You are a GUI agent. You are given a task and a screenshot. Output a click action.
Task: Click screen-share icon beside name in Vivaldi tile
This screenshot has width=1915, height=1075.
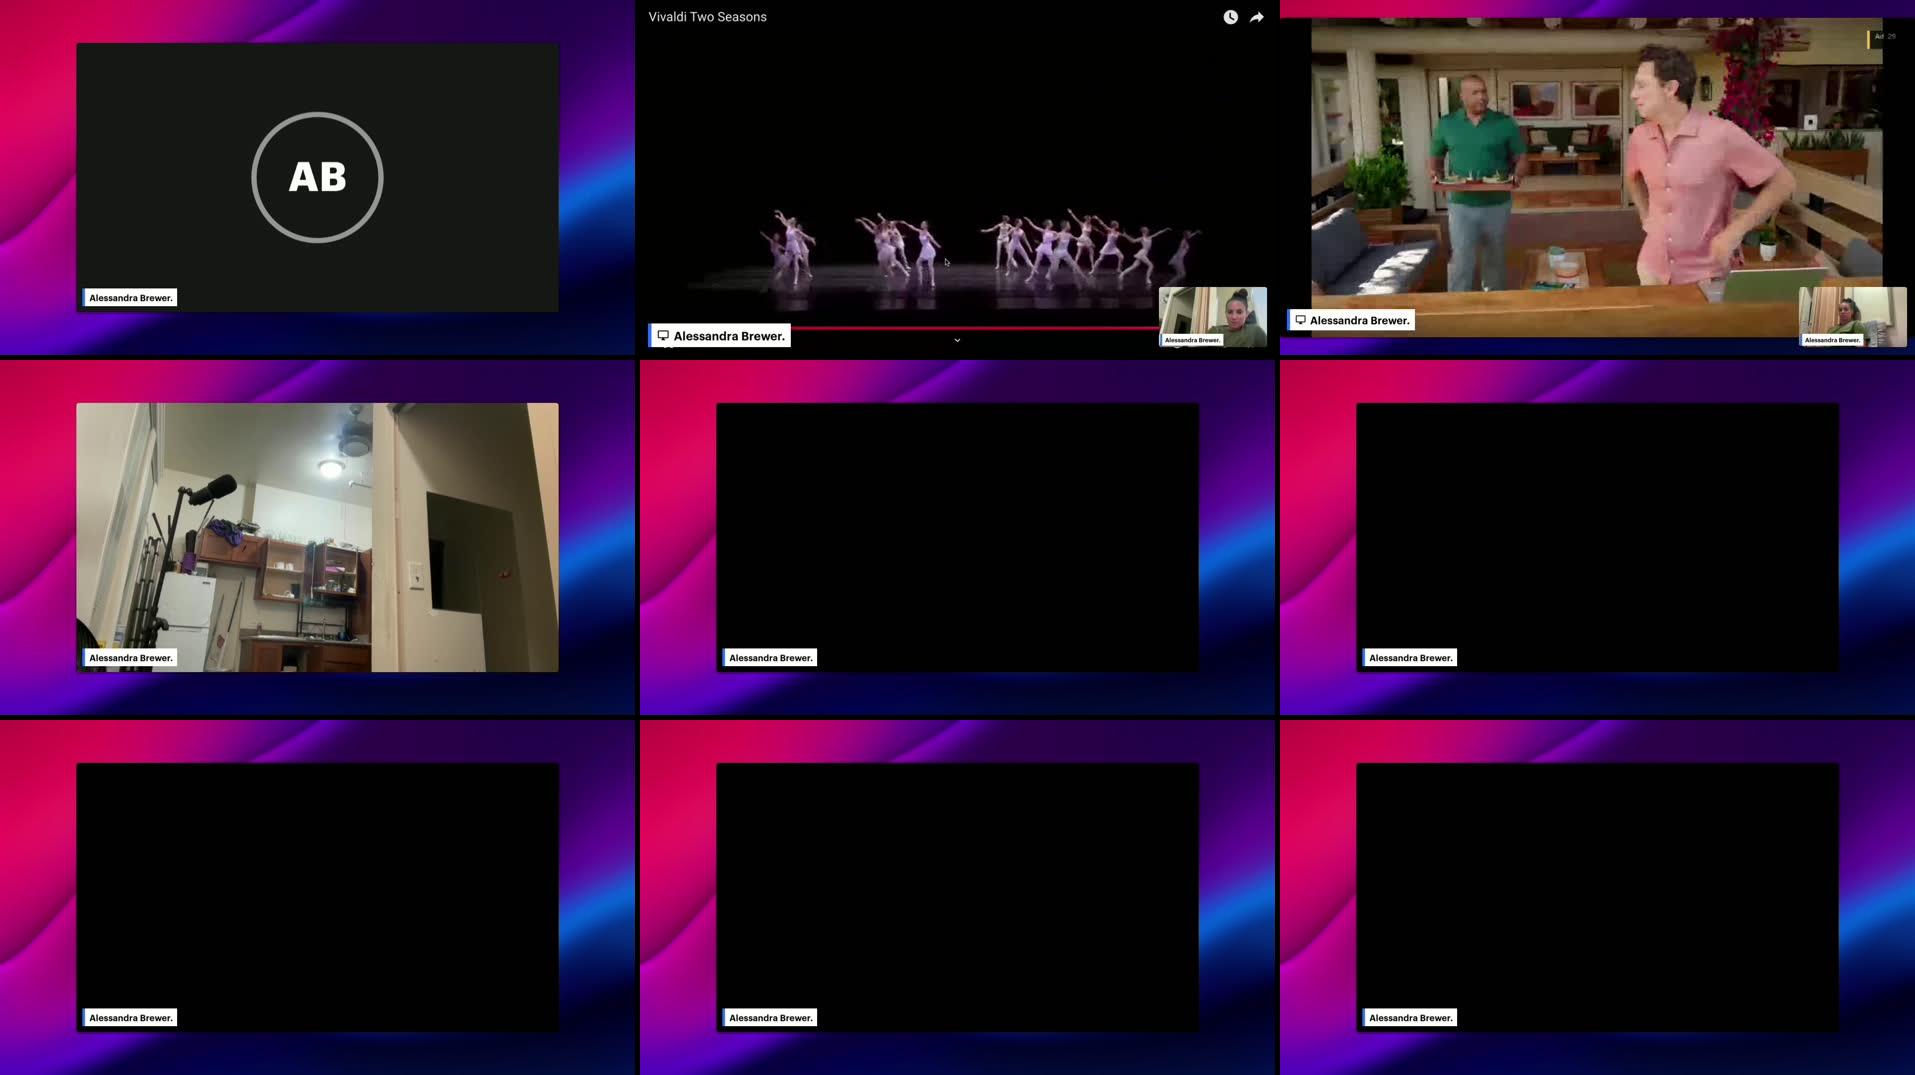tap(663, 336)
